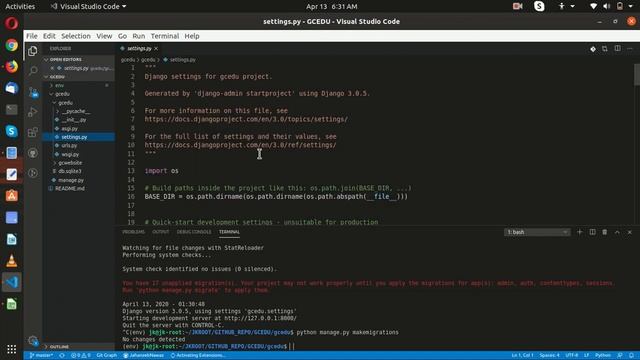Image resolution: width=640 pixels, height=360 pixels.
Task: Open the editor More Actions ellipsis
Action: [630, 49]
